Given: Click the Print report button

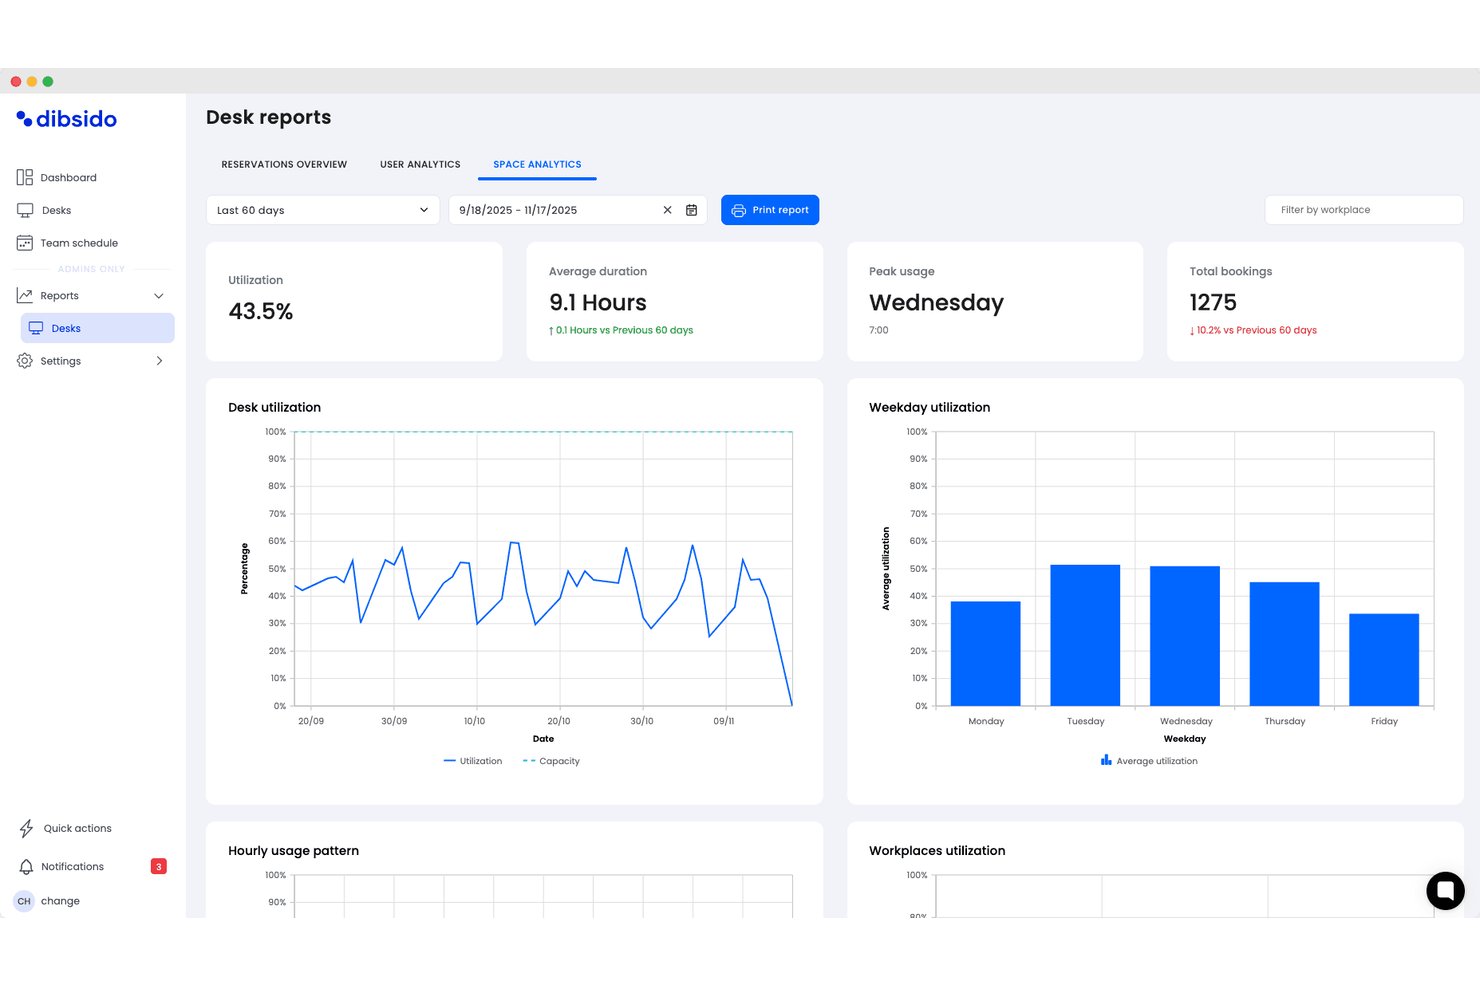Looking at the screenshot, I should 770,210.
